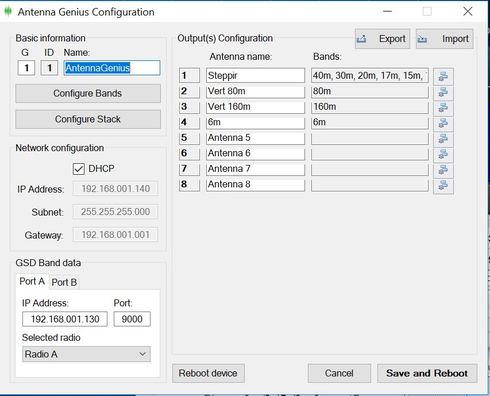The image size is (490, 396).
Task: Click the Antenna 6 name field
Action: pos(255,153)
